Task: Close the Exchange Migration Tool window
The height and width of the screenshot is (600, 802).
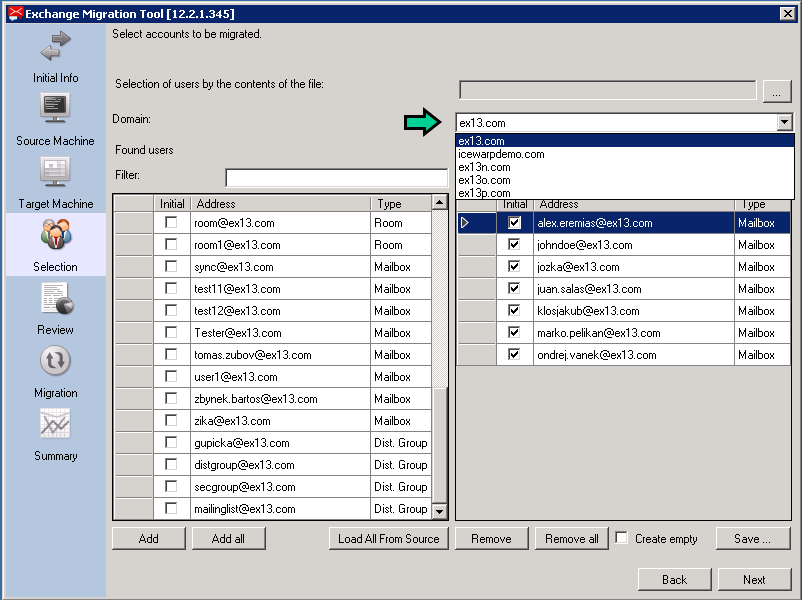Action: (x=787, y=13)
